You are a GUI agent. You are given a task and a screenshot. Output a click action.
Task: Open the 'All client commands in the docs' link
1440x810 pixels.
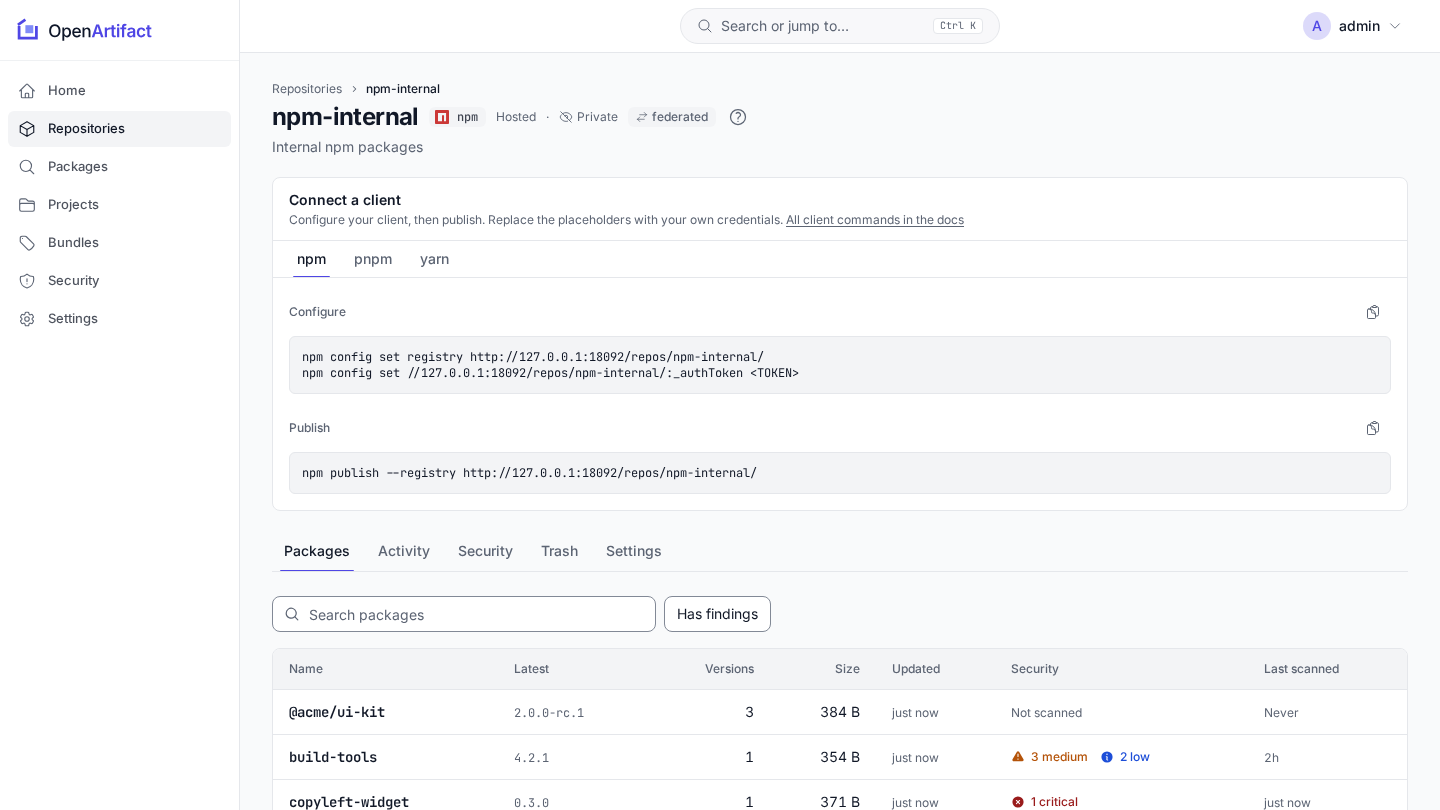pos(875,220)
